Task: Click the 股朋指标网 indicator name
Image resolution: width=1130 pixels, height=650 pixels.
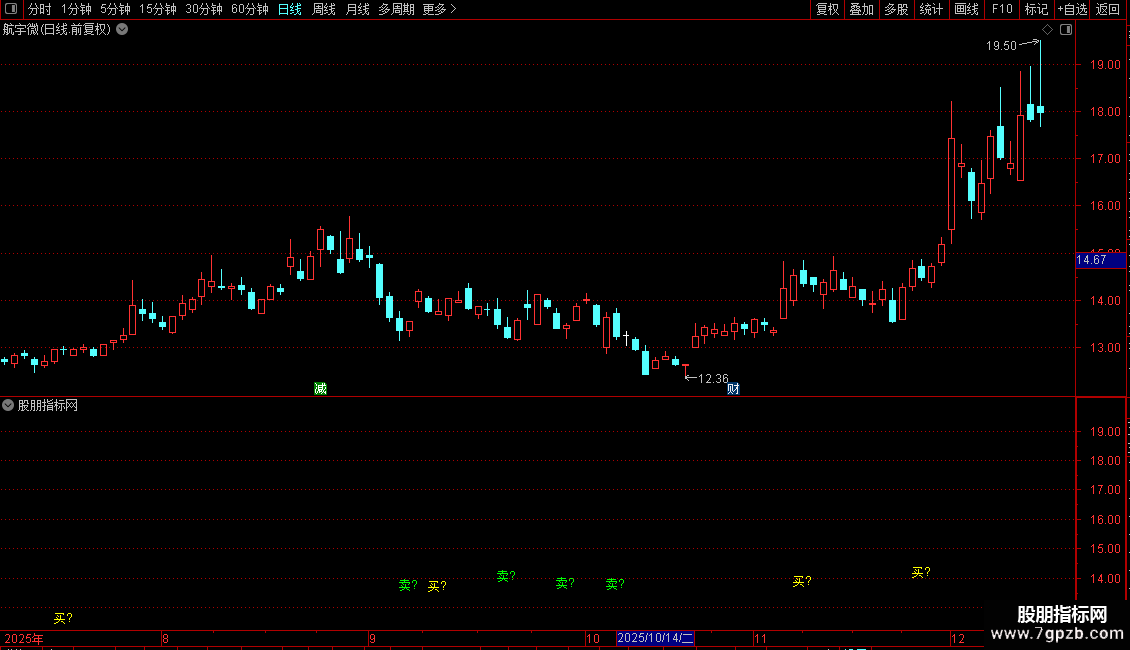Action: coord(48,406)
